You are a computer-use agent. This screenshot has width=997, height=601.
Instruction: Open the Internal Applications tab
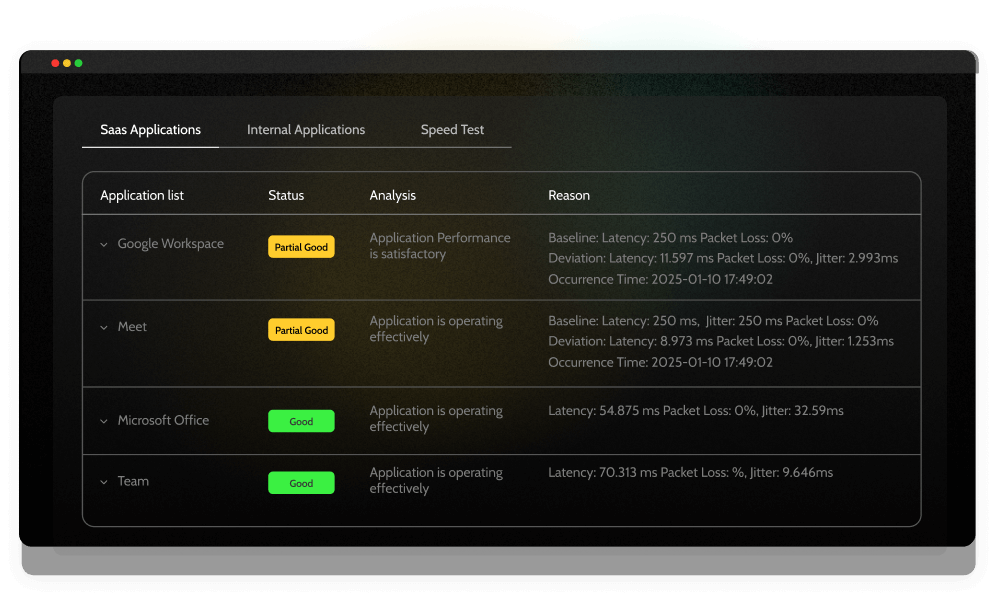306,130
